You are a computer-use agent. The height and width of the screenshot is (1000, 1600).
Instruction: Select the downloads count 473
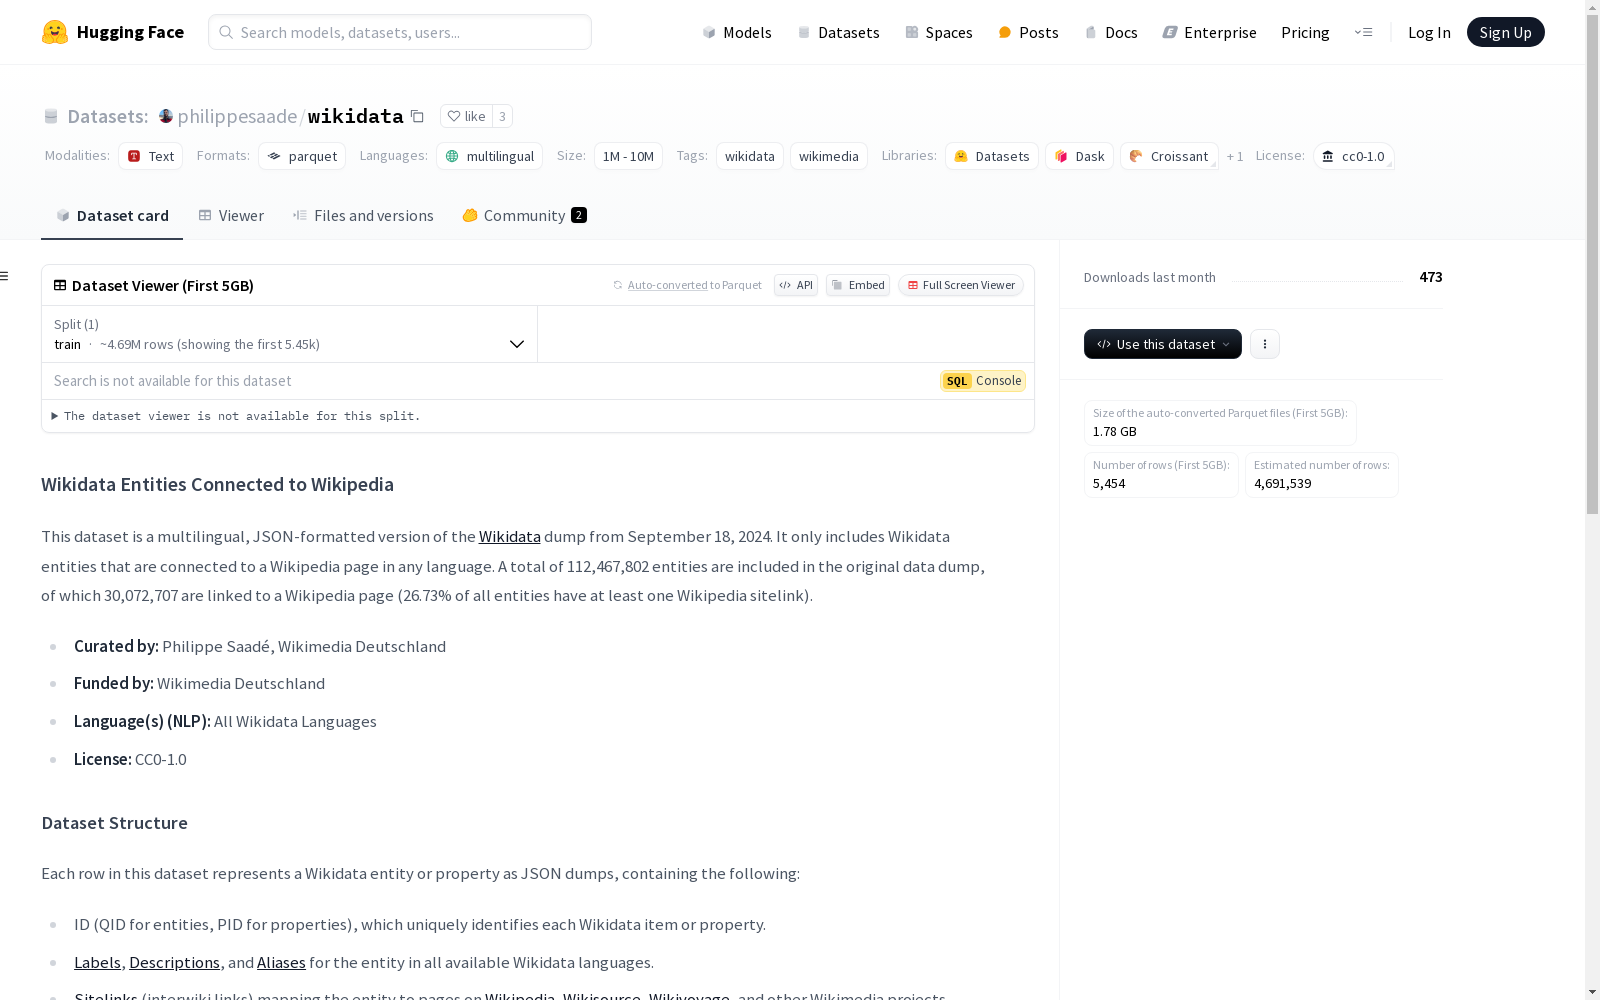pyautogui.click(x=1431, y=277)
